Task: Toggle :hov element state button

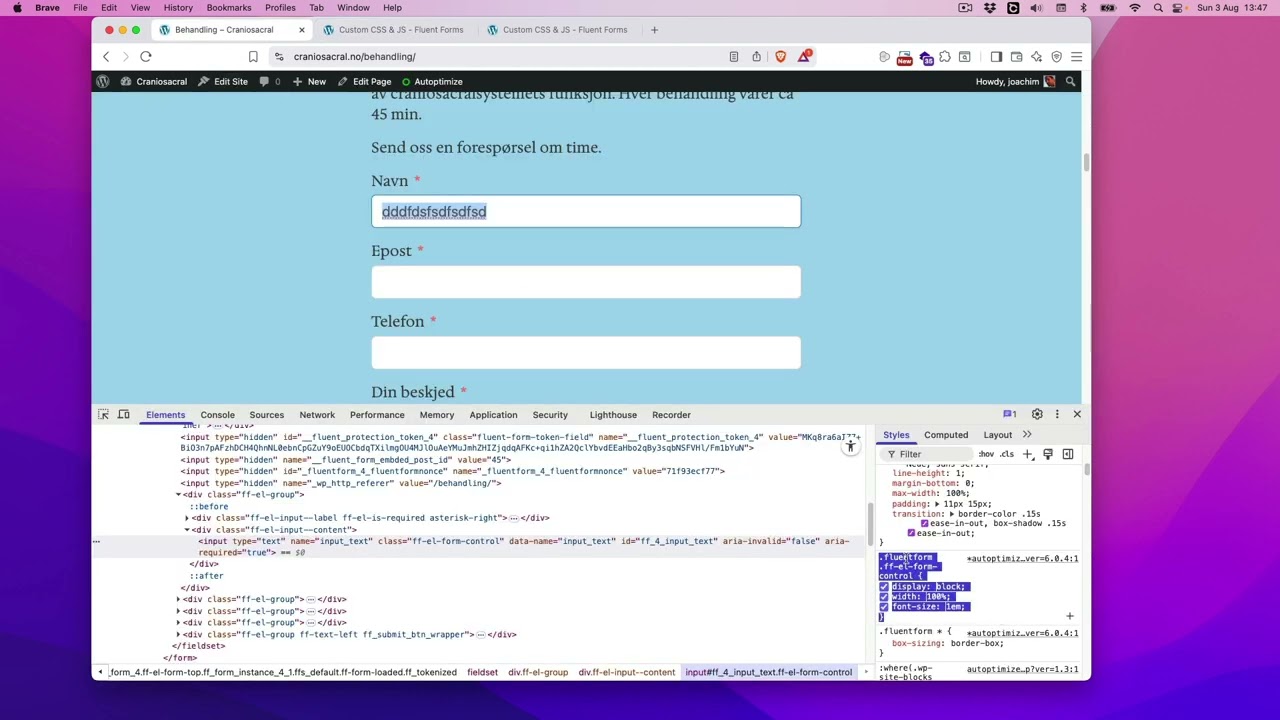Action: click(x=986, y=454)
